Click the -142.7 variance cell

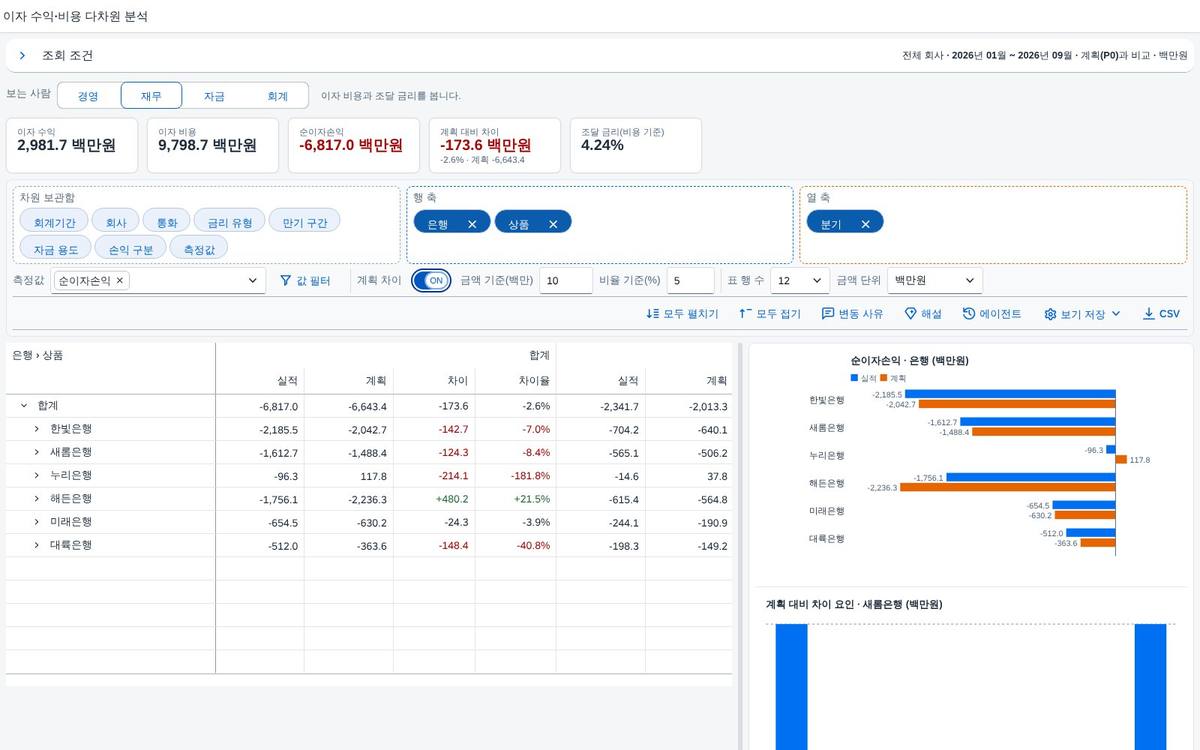pos(434,429)
